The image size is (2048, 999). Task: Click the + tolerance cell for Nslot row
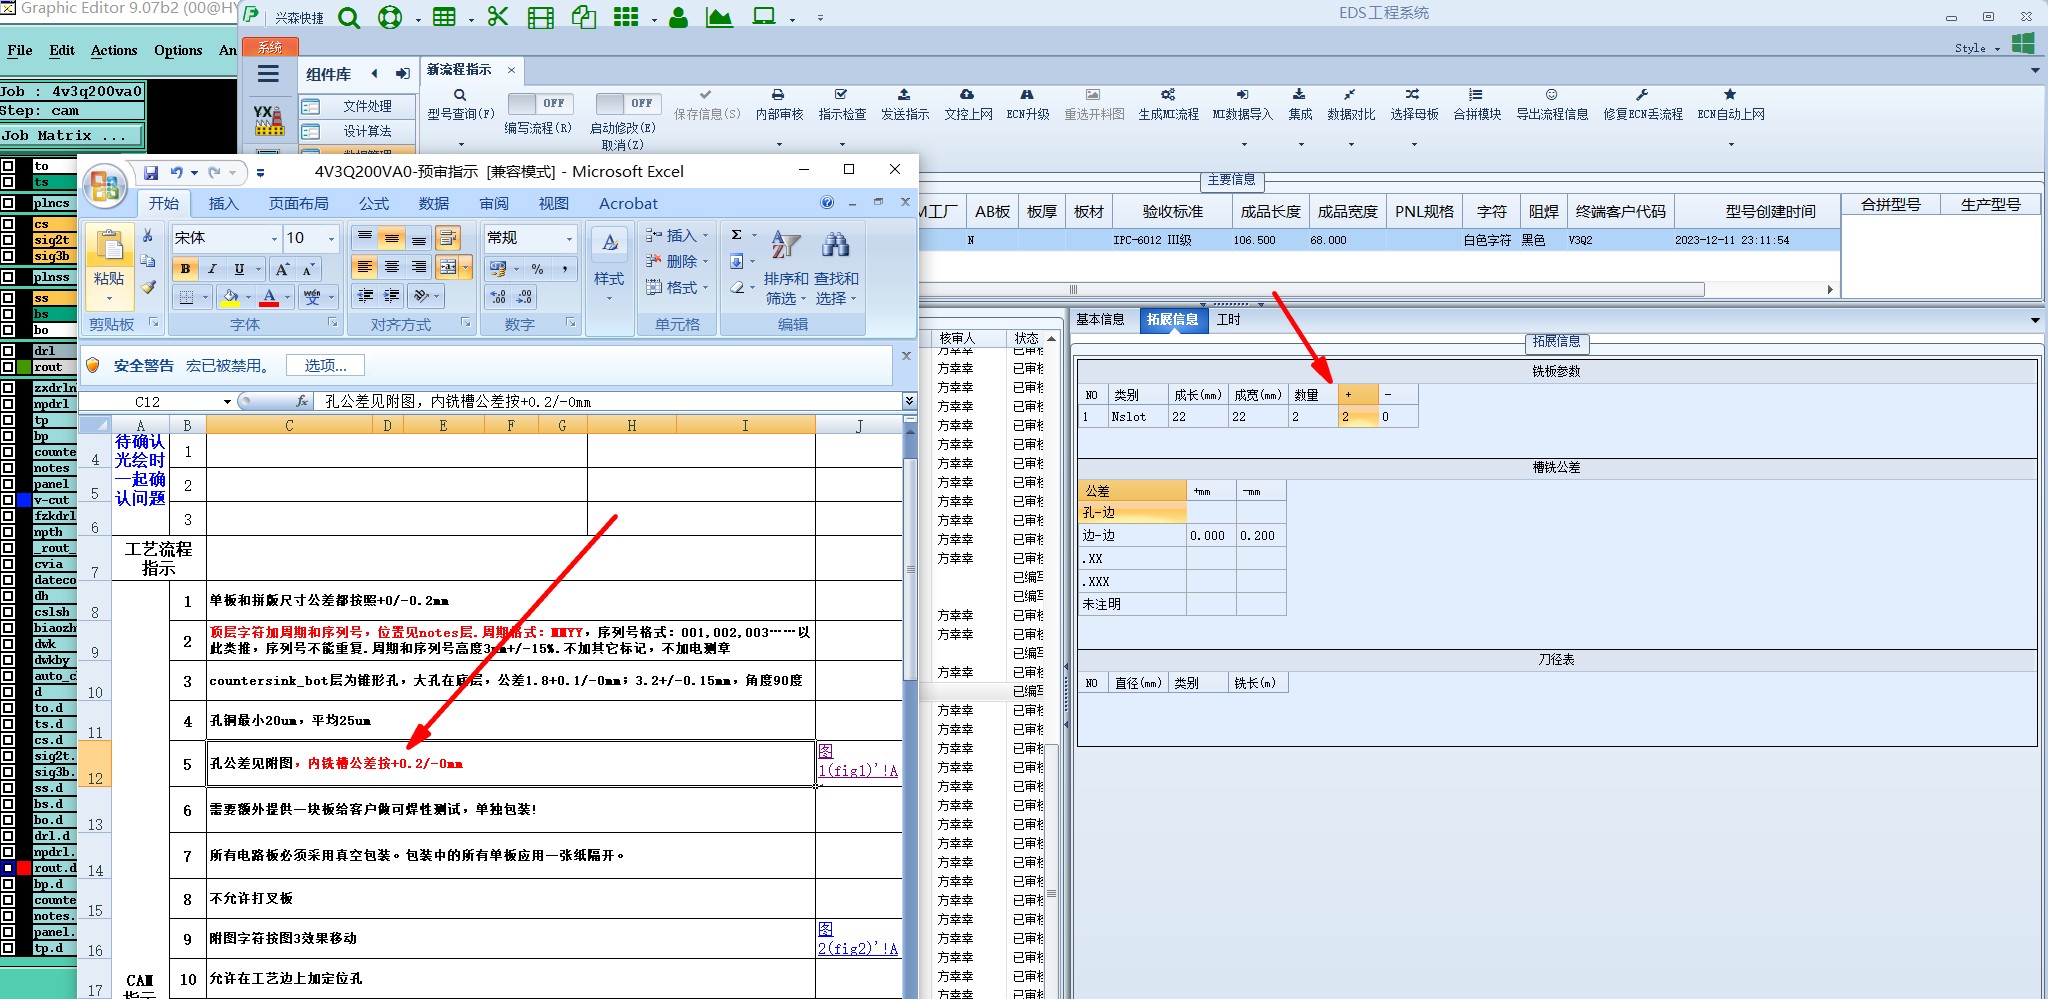tap(1358, 417)
